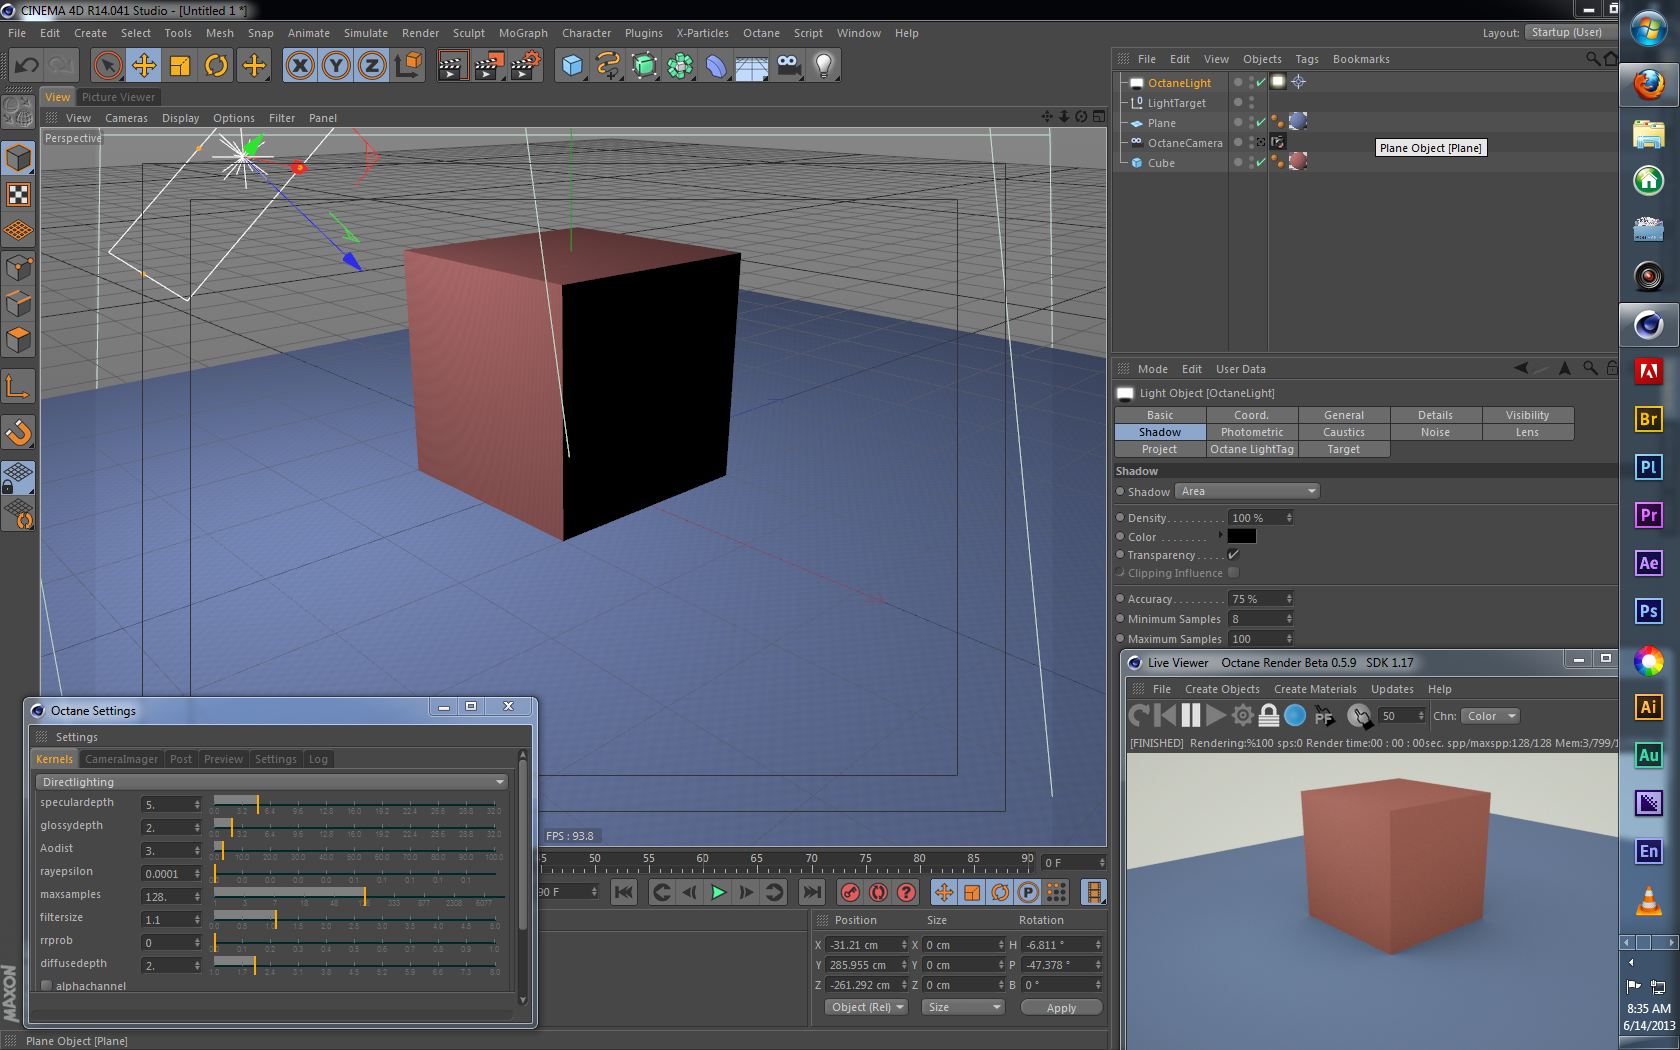Image resolution: width=1680 pixels, height=1050 pixels.
Task: Click the Density value stepper arrows
Action: [x=1289, y=518]
